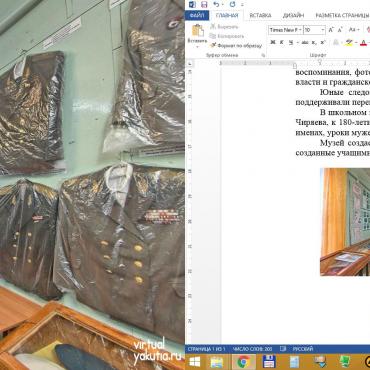Viewport: 370px width, 370px height.
Task: Click Format Painter (Формат по образцу)
Action: (236, 45)
